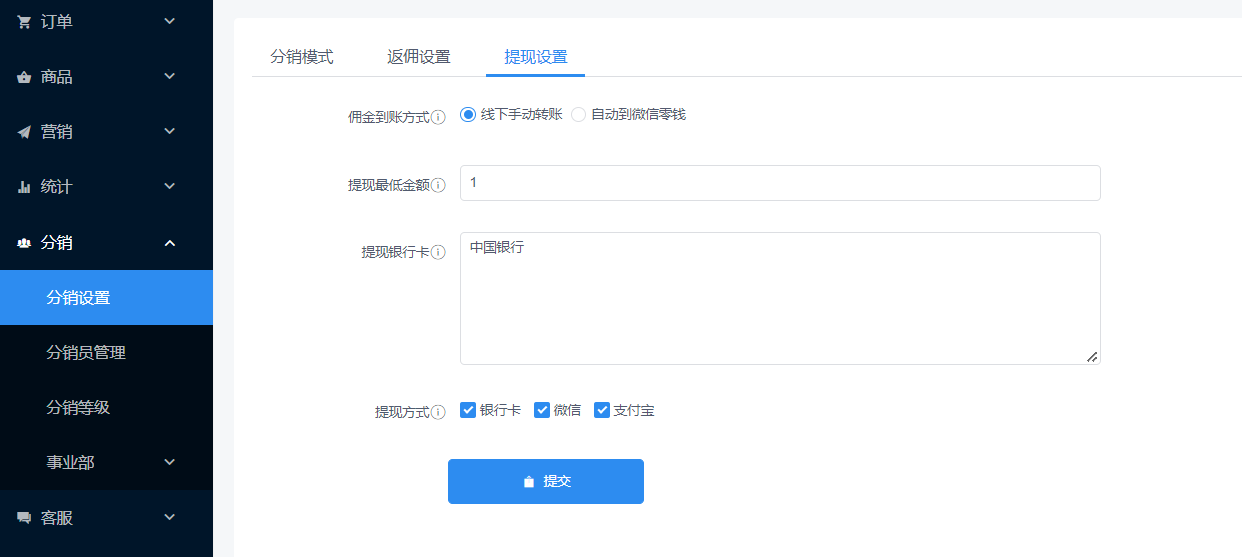Click the chat bubble icon beside 客服
The width and height of the screenshot is (1242, 557).
click(x=24, y=518)
